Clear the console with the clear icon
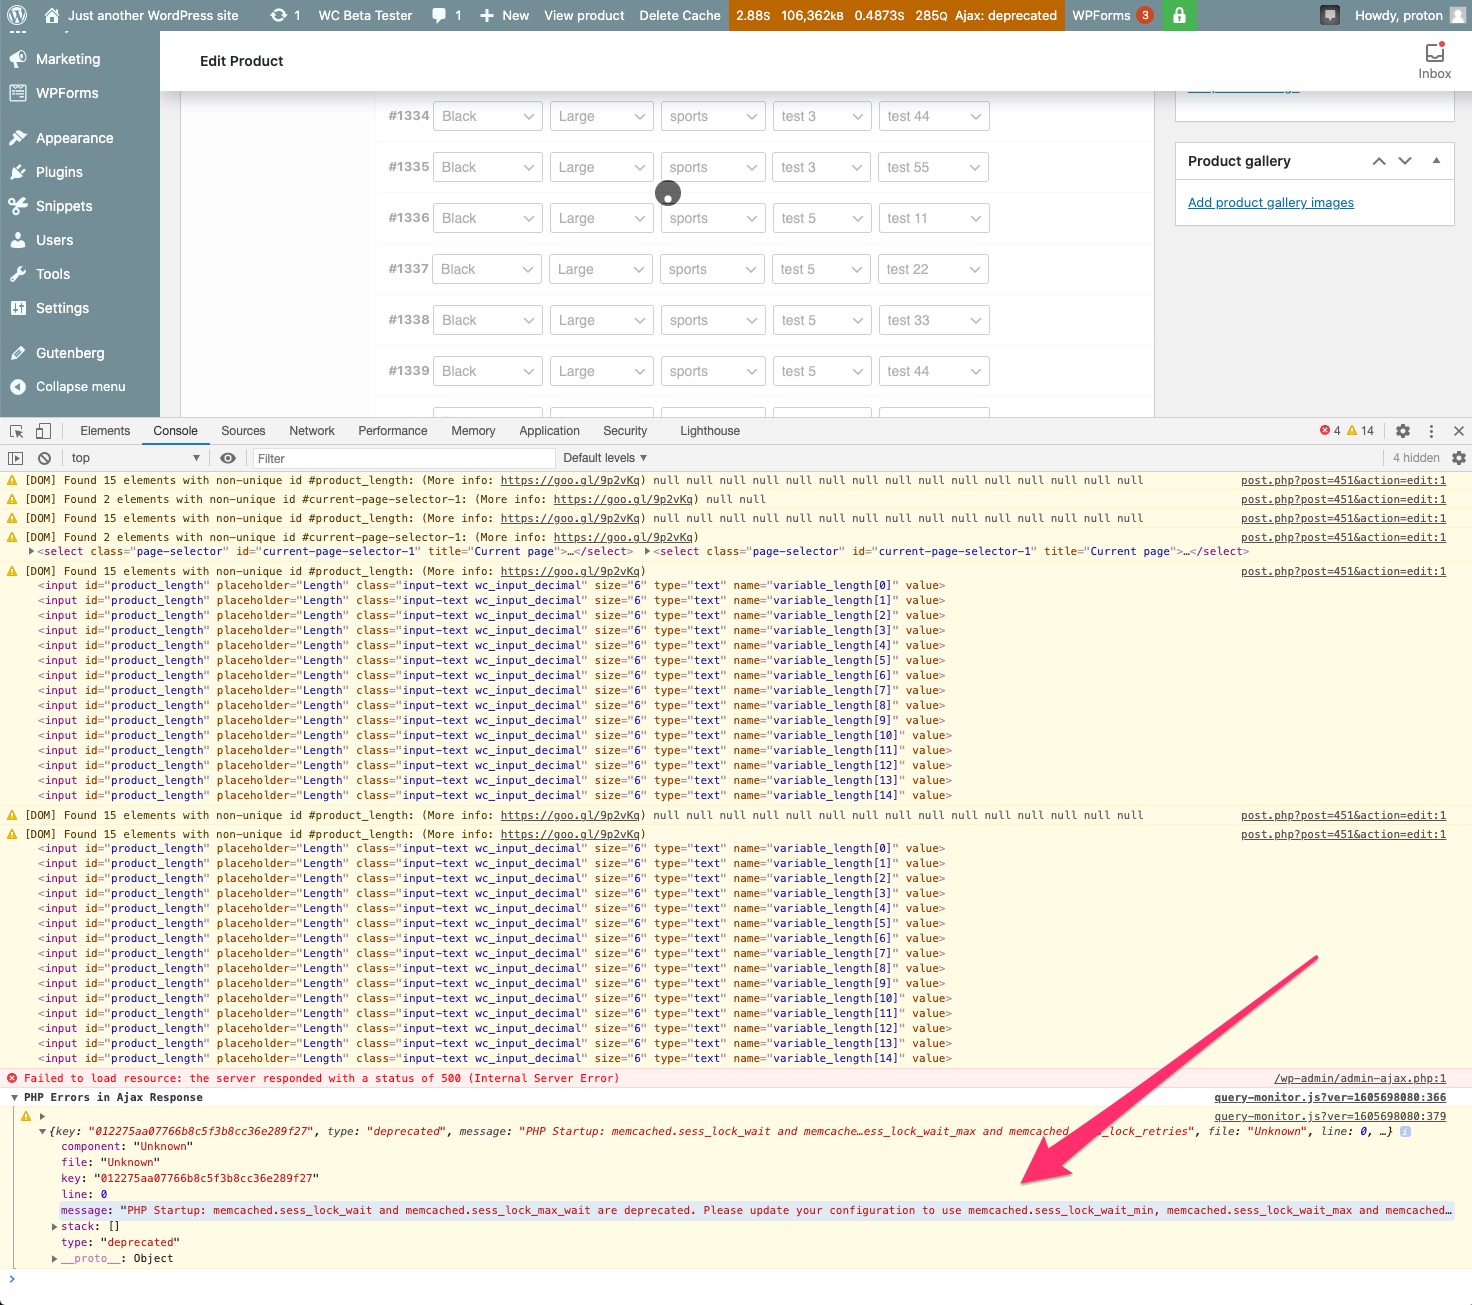 pos(43,458)
